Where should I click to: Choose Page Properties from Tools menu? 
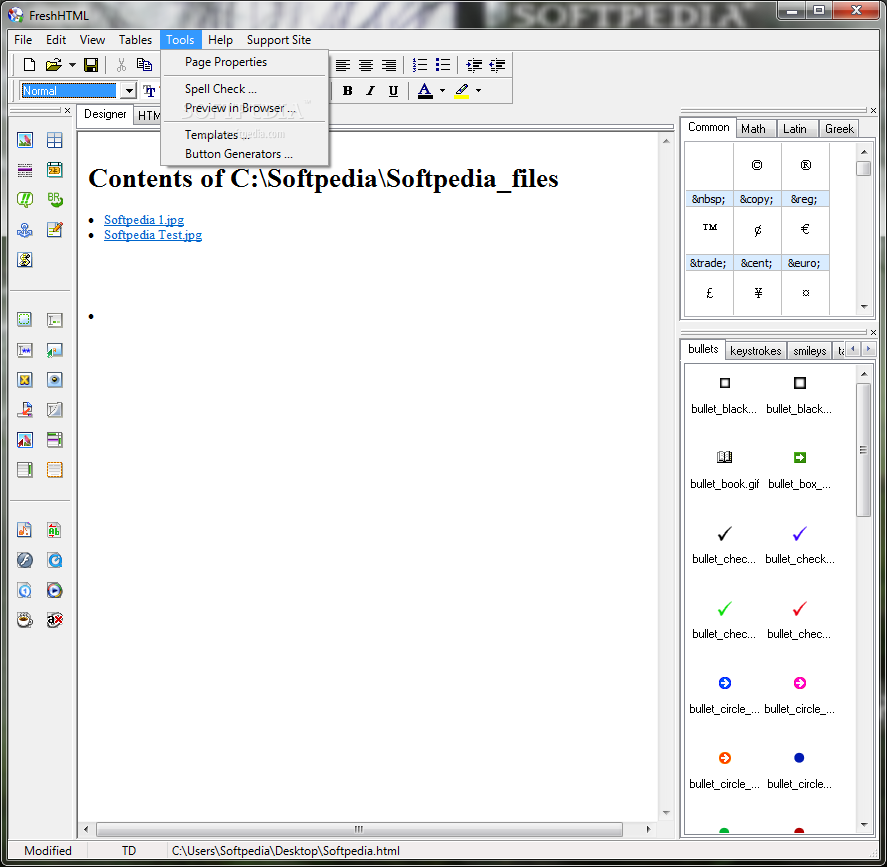click(x=226, y=62)
